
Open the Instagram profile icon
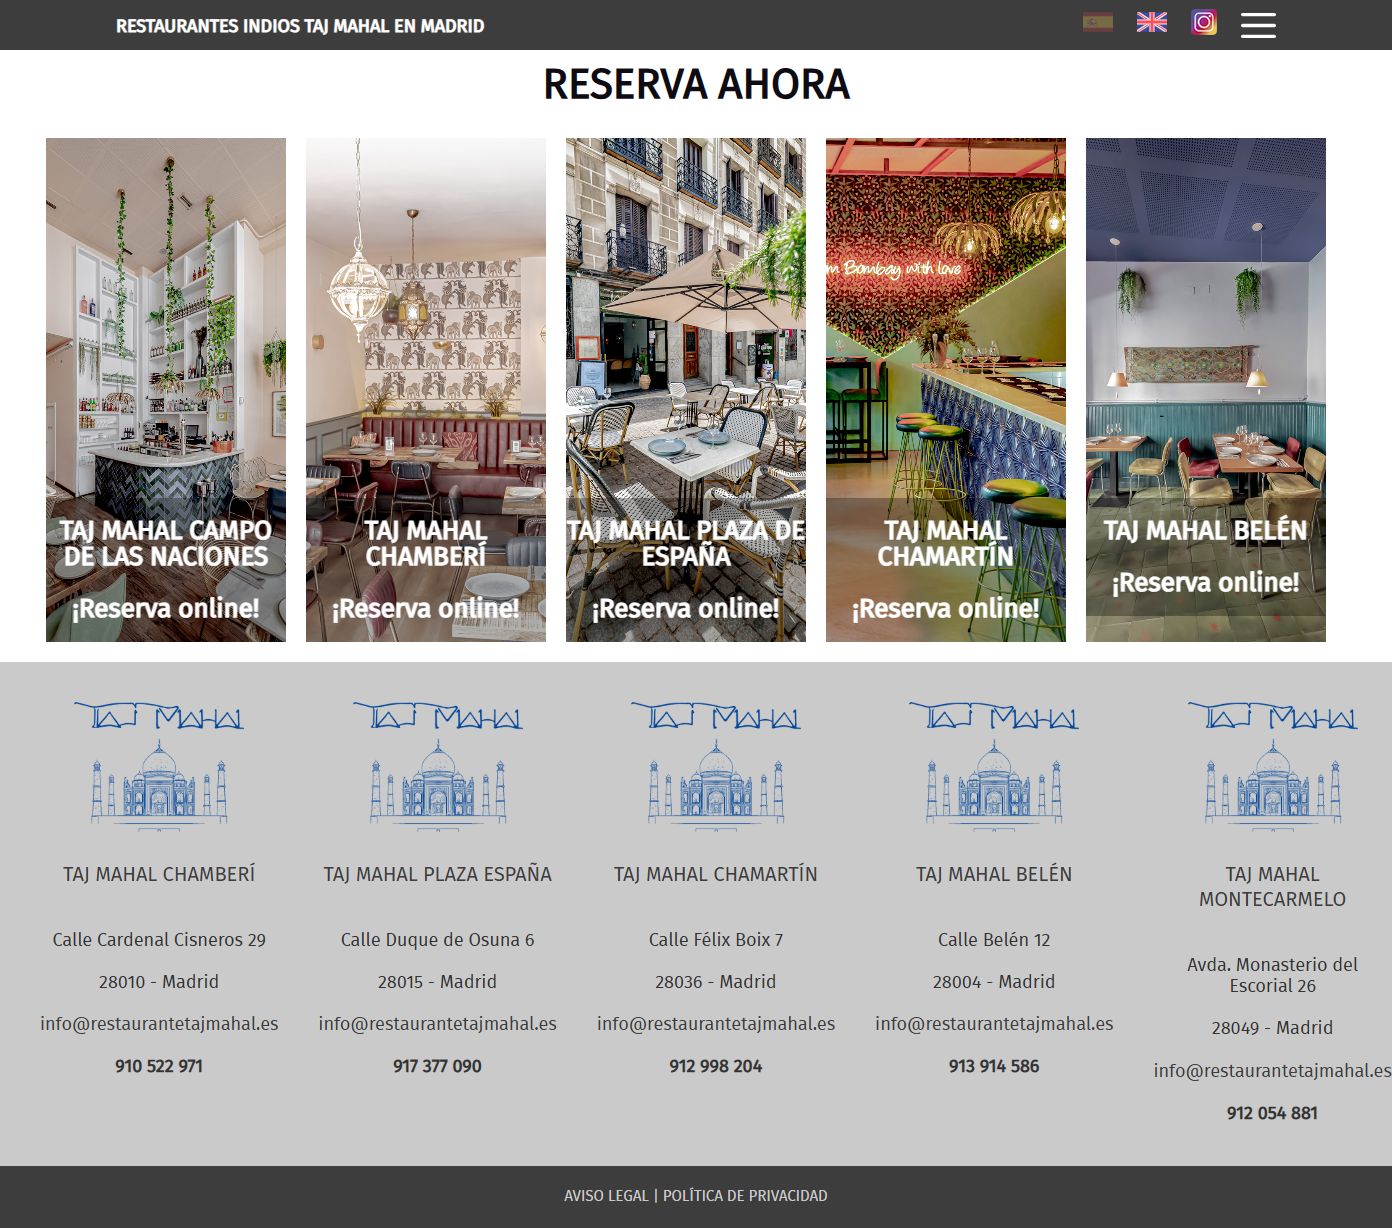point(1204,22)
